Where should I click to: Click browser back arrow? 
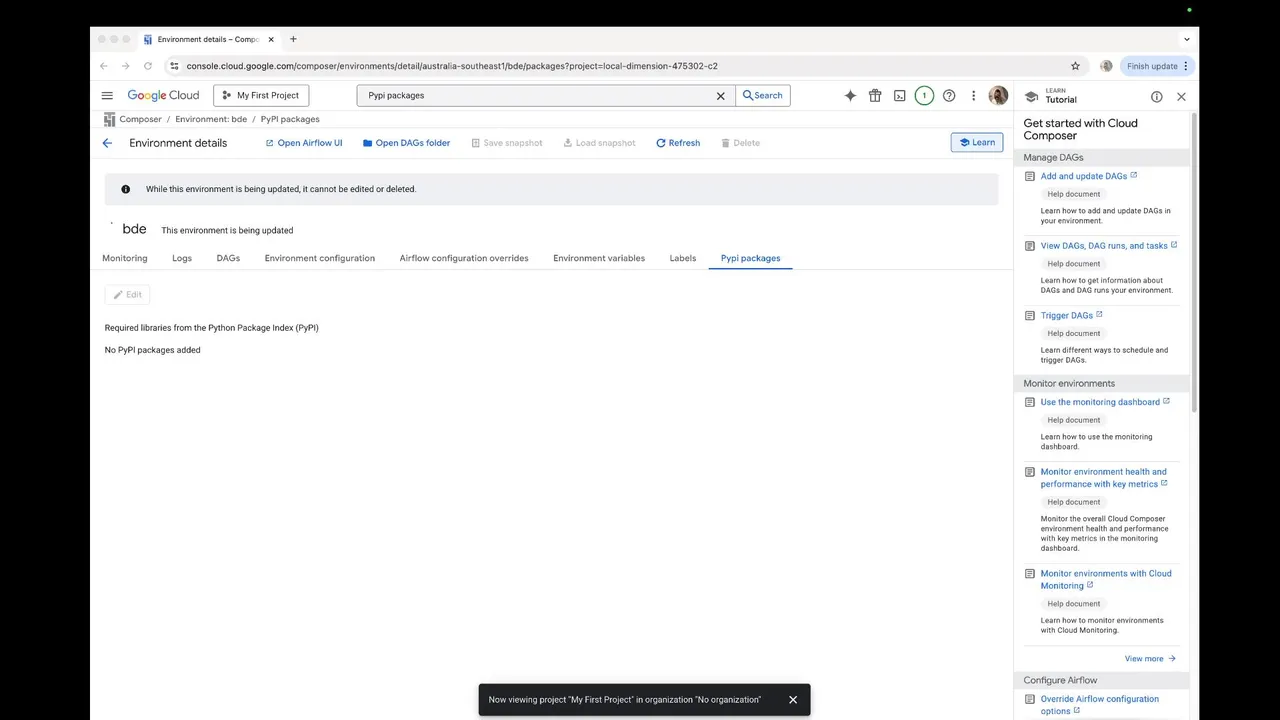(104, 66)
